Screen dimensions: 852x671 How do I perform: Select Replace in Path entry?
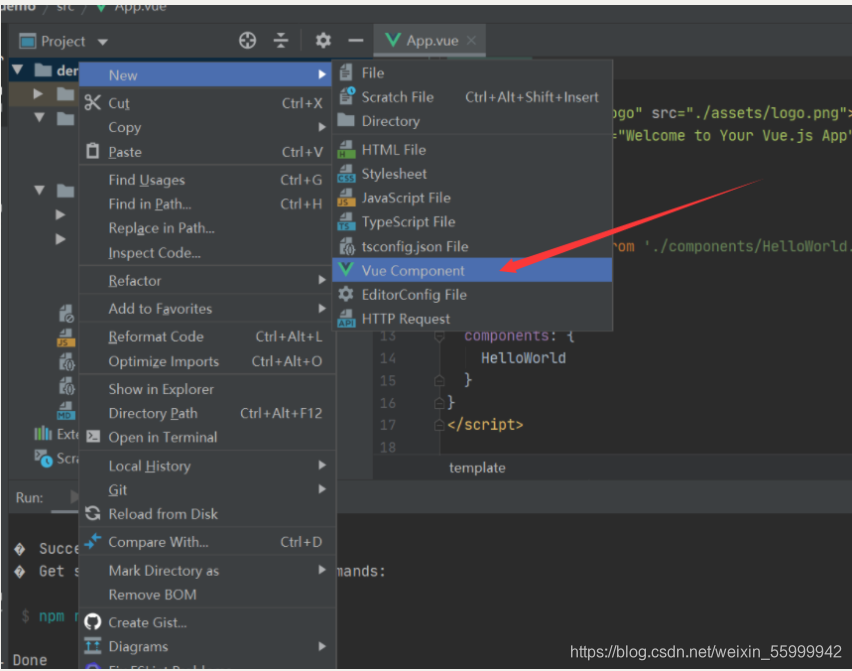[205, 228]
